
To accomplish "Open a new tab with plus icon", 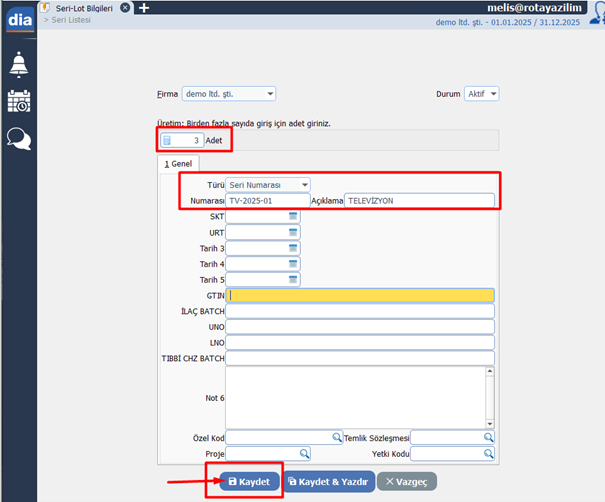I will tap(144, 8).
